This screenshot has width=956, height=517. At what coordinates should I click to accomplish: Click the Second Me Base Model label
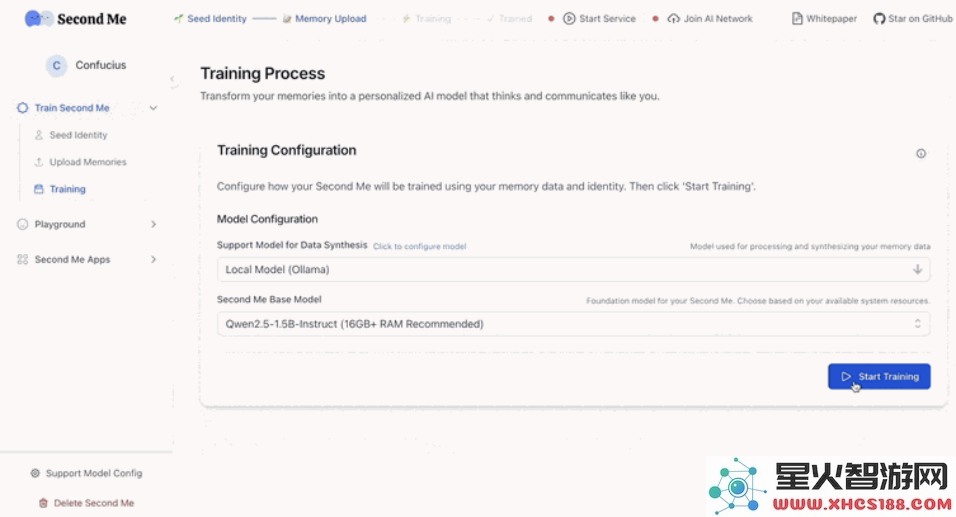[x=269, y=299]
